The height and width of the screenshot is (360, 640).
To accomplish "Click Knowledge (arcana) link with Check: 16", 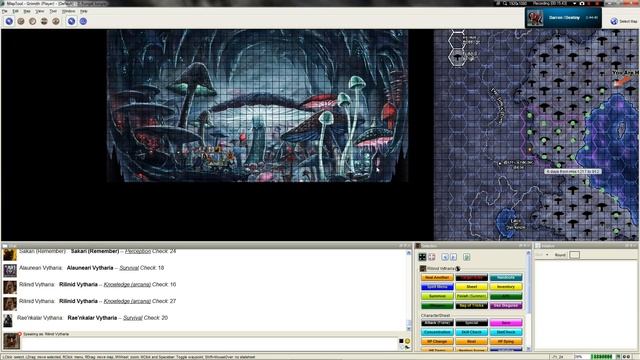I will pyautogui.click(x=127, y=284).
